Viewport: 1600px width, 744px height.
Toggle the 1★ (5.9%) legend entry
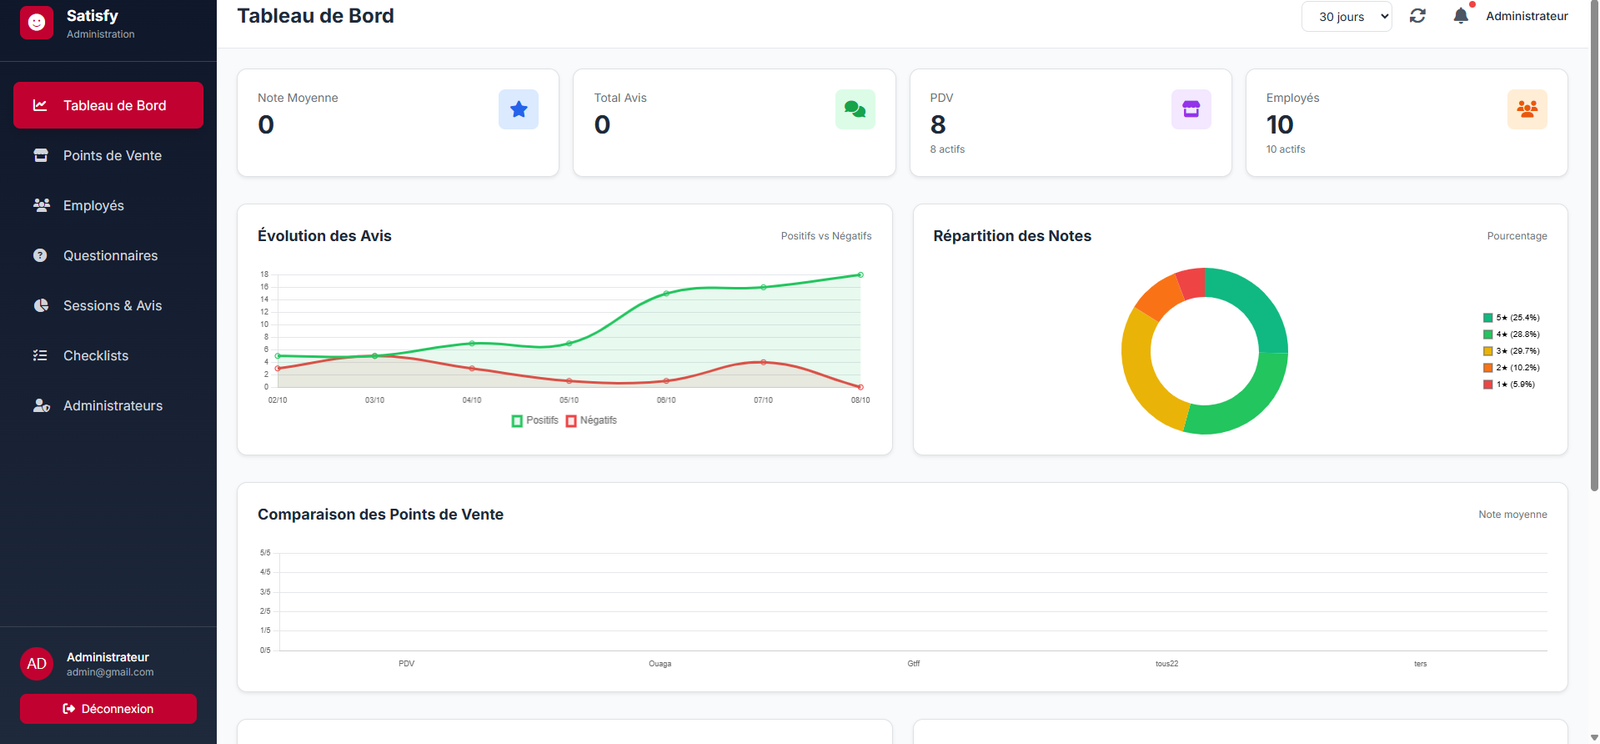tap(1509, 385)
